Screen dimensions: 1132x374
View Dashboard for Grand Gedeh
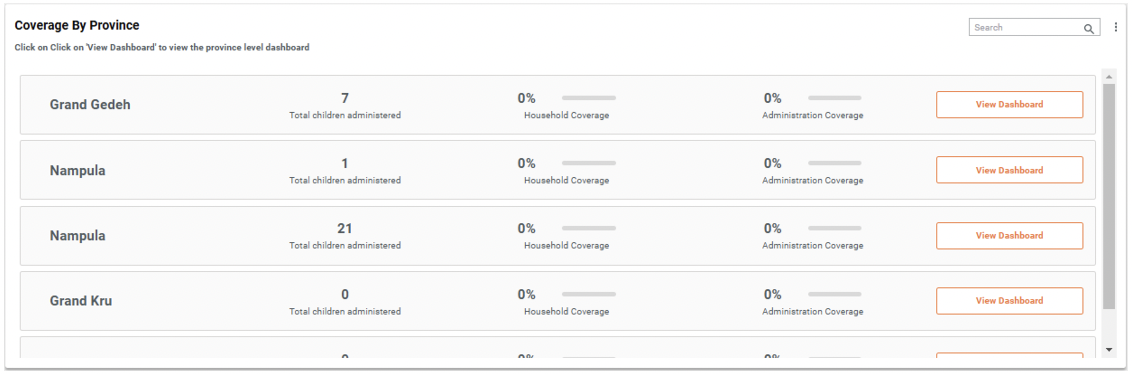(1009, 105)
